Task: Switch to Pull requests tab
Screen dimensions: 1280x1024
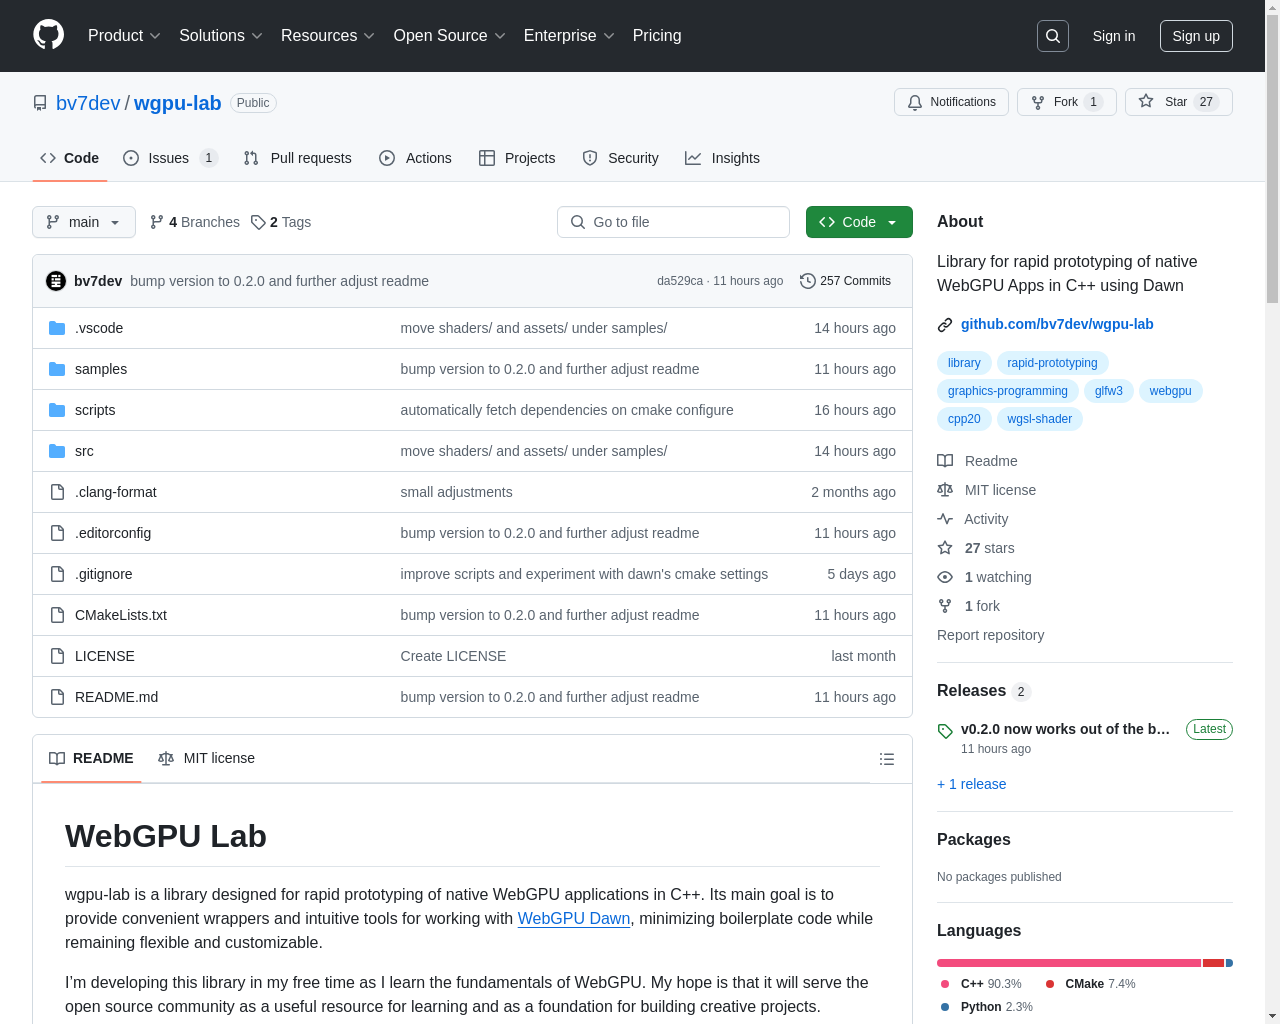Action: click(298, 158)
